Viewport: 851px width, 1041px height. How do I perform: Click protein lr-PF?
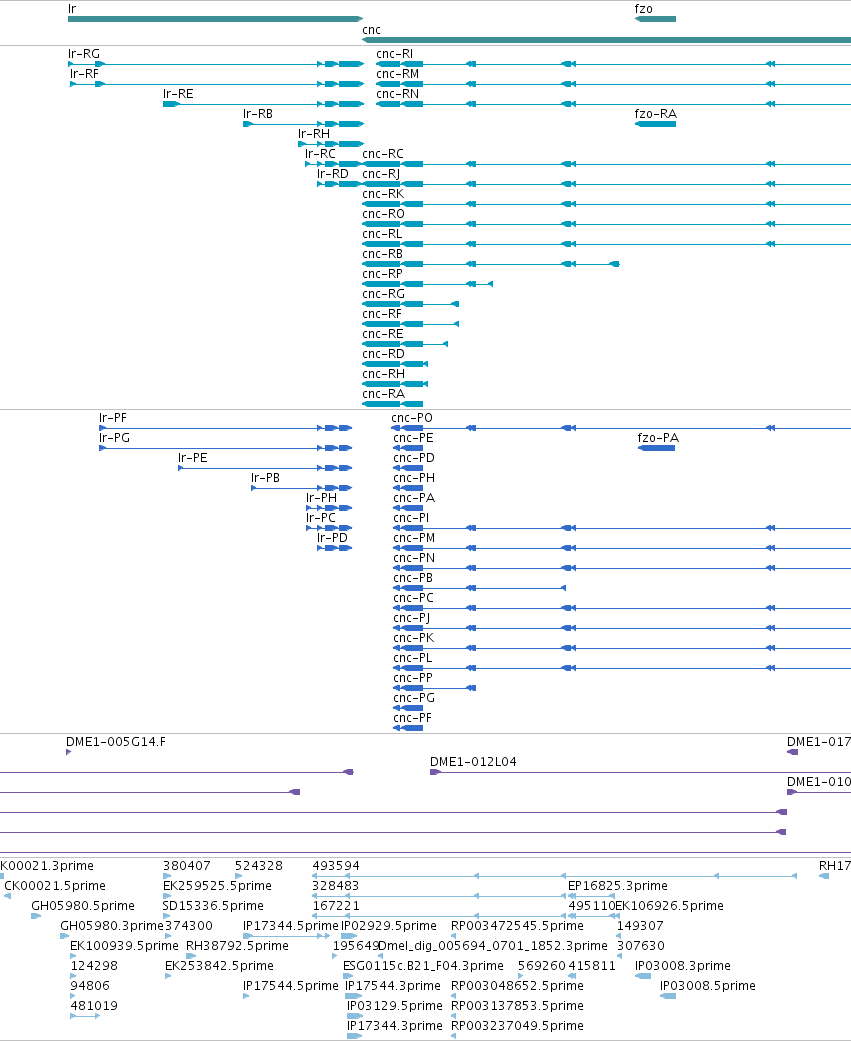(225, 428)
